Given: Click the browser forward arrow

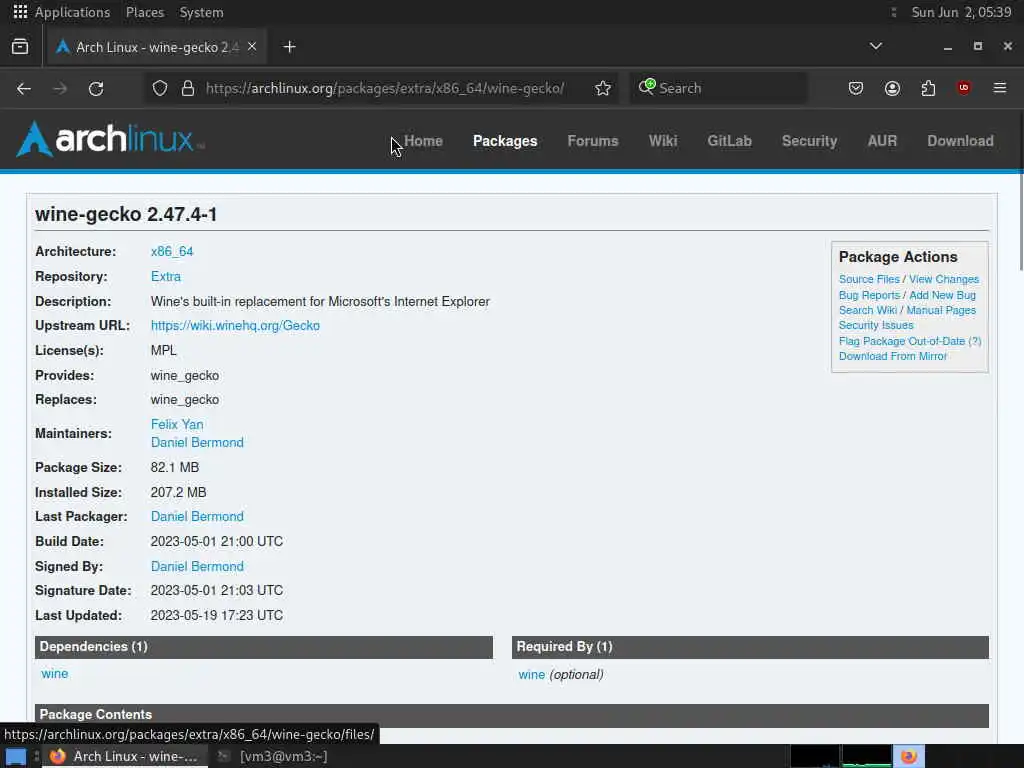Looking at the screenshot, I should 60,88.
